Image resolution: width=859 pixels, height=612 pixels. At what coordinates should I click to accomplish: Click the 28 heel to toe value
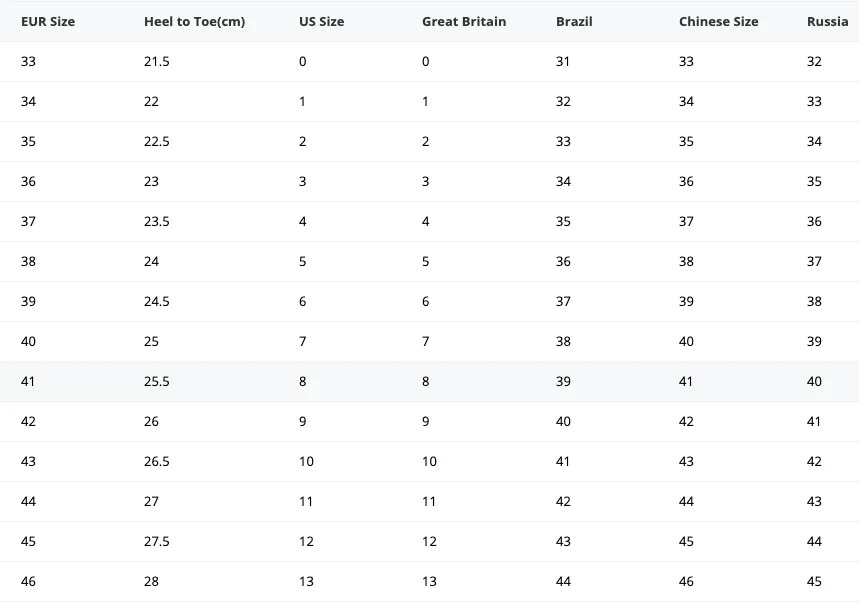(x=151, y=581)
